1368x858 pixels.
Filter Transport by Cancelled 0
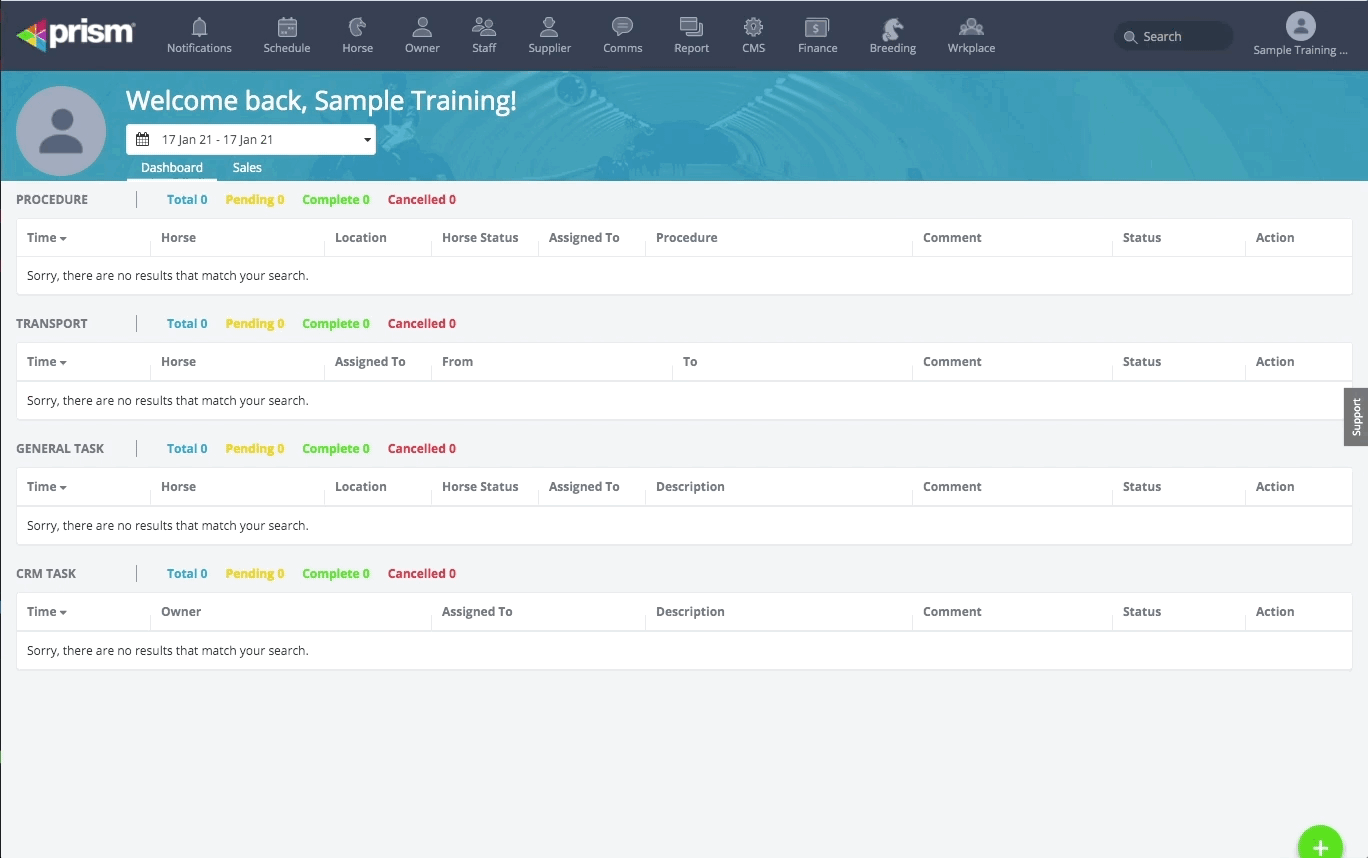[x=422, y=324]
